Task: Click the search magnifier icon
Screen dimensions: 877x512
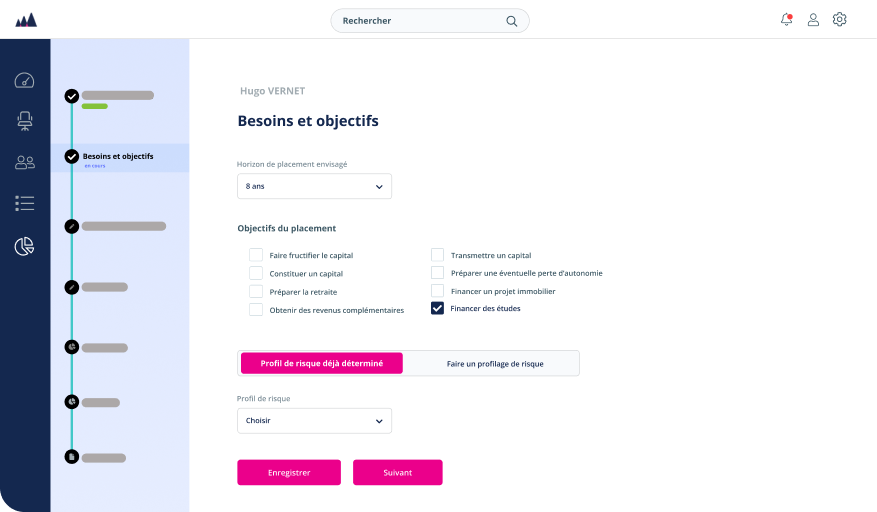Action: [x=511, y=21]
